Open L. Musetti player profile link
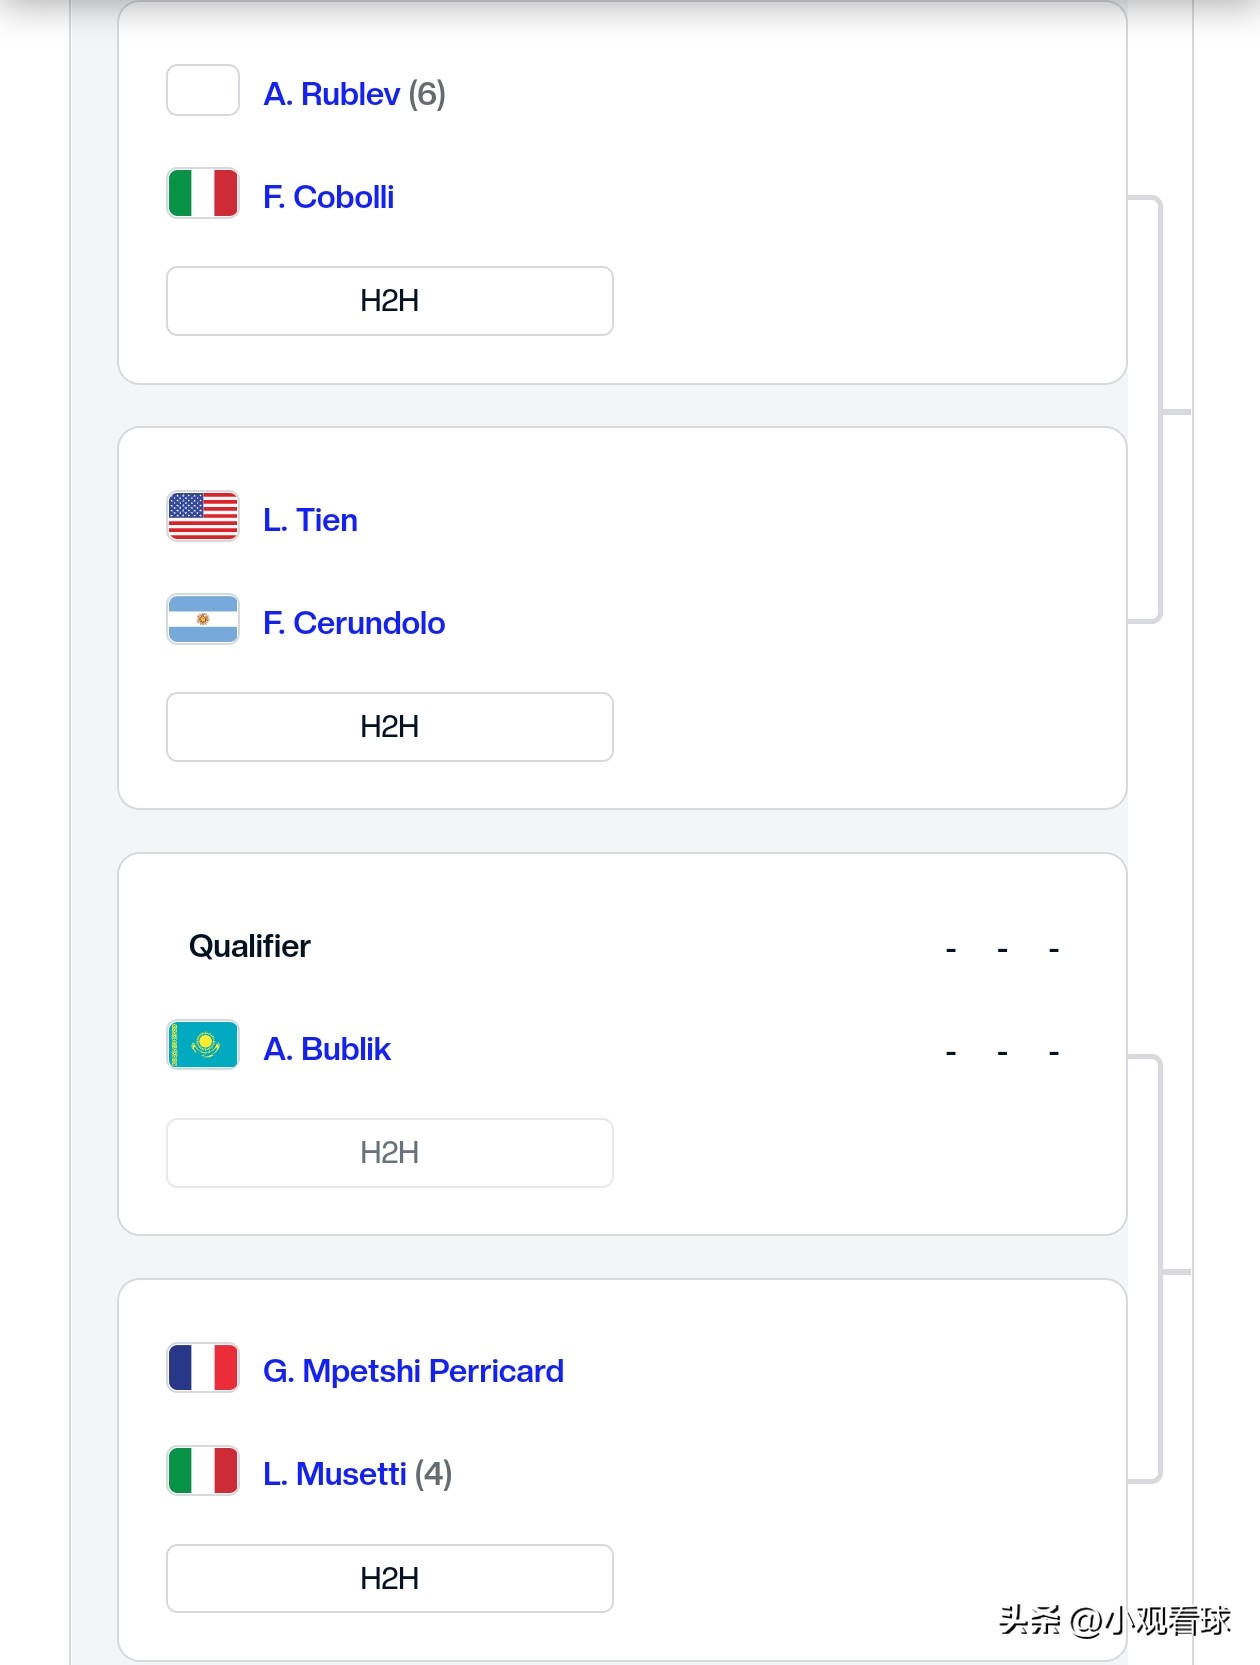 334,1474
